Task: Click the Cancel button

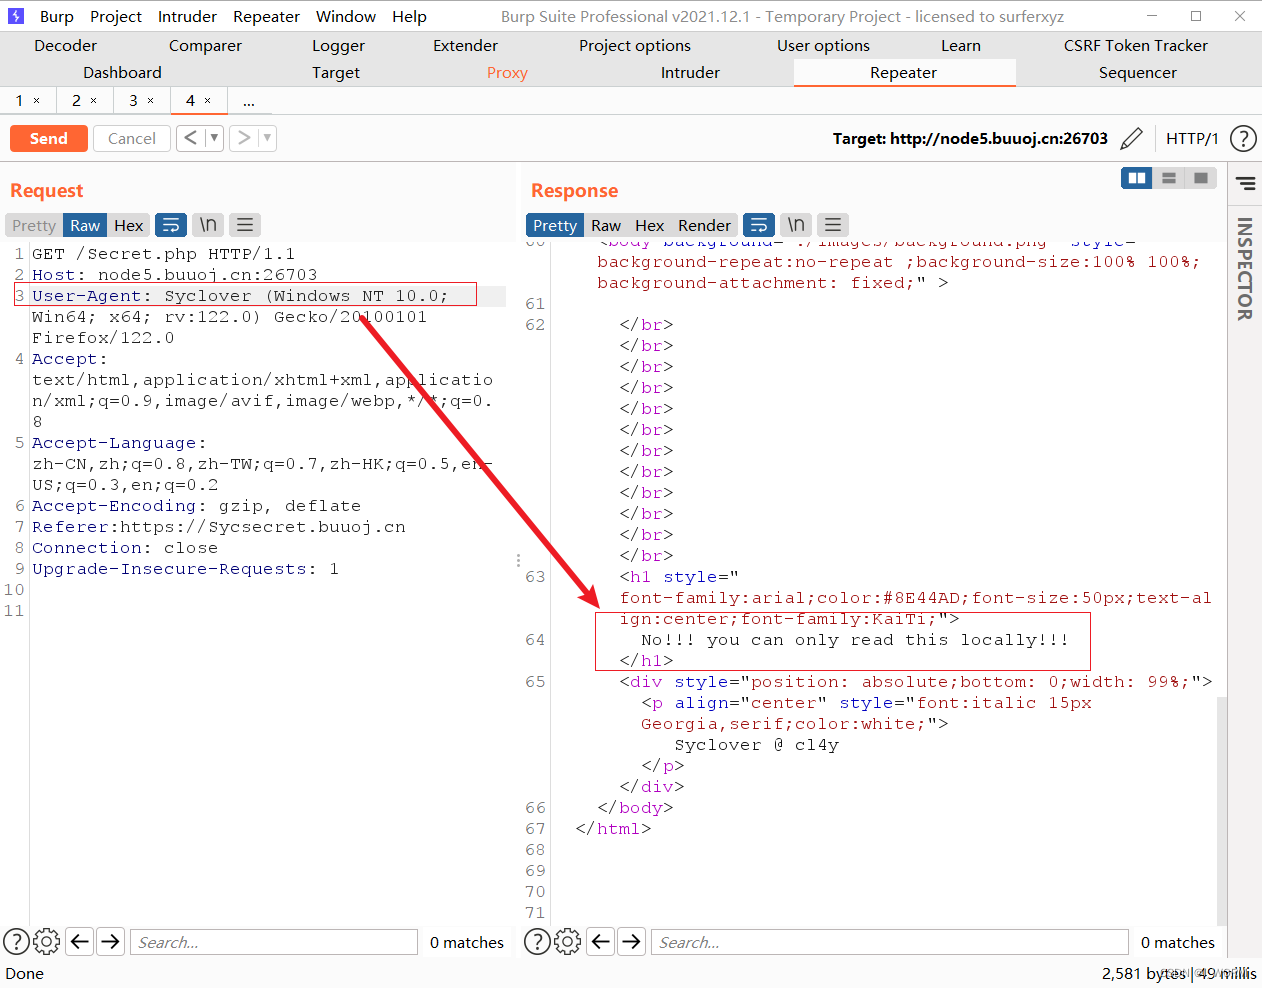Action: point(132,138)
